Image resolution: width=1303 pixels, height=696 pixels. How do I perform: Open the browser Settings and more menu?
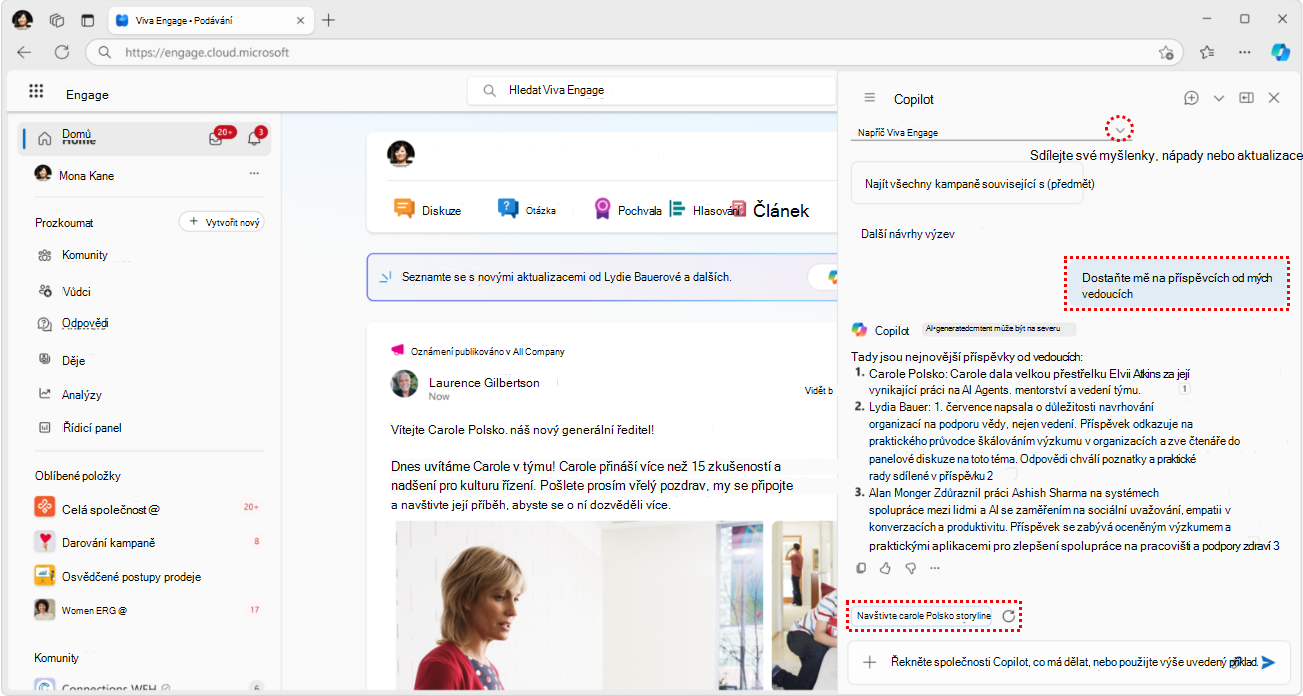pyautogui.click(x=1244, y=52)
